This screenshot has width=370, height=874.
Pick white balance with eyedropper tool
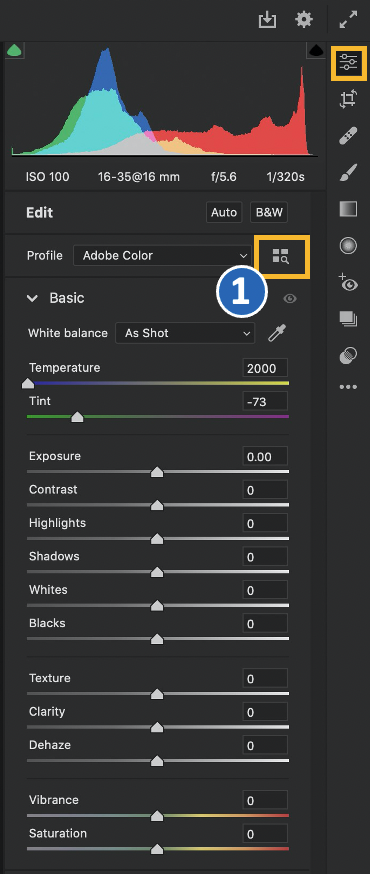tap(277, 333)
